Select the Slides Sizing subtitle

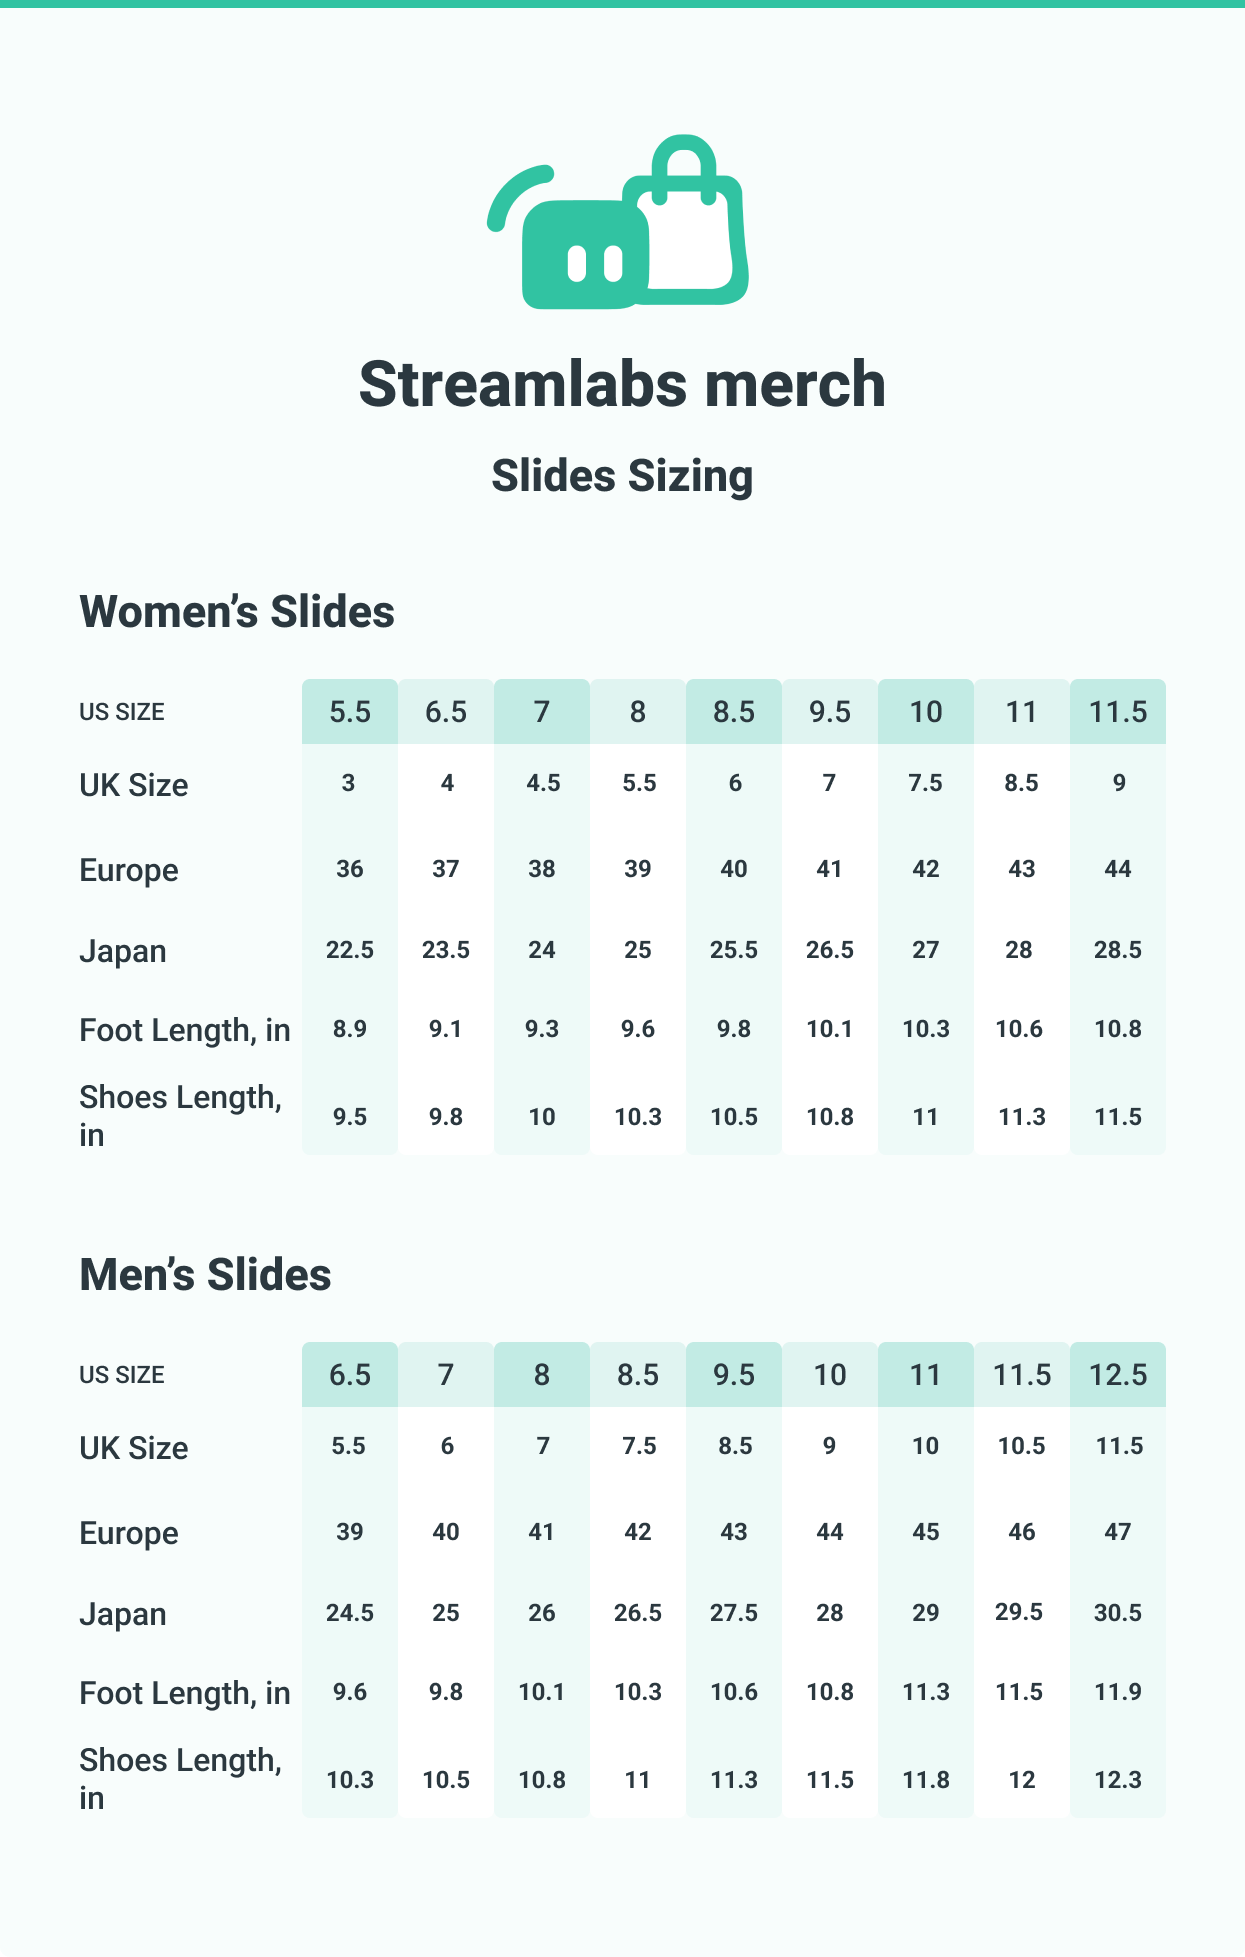point(622,476)
